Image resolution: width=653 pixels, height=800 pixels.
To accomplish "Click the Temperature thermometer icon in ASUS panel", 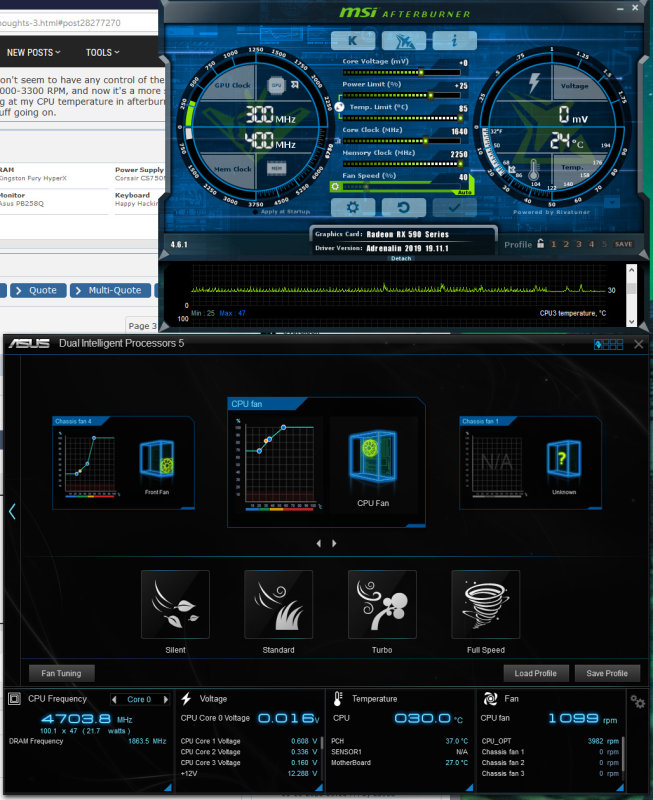I will coord(338,699).
